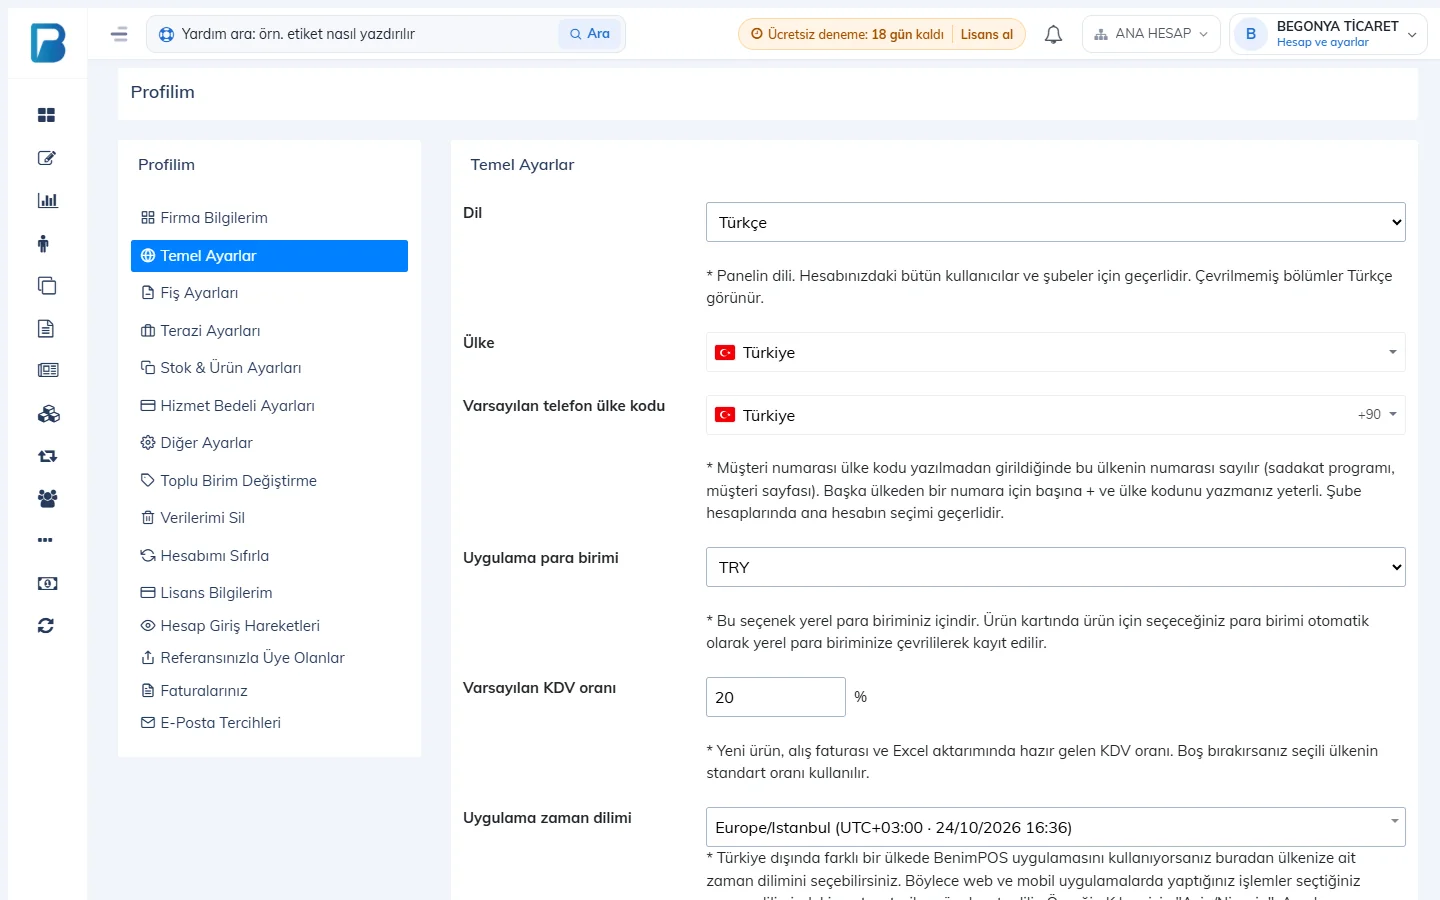This screenshot has height=900, width=1440.
Task: Click the bar chart reports sidebar icon
Action: (x=47, y=200)
